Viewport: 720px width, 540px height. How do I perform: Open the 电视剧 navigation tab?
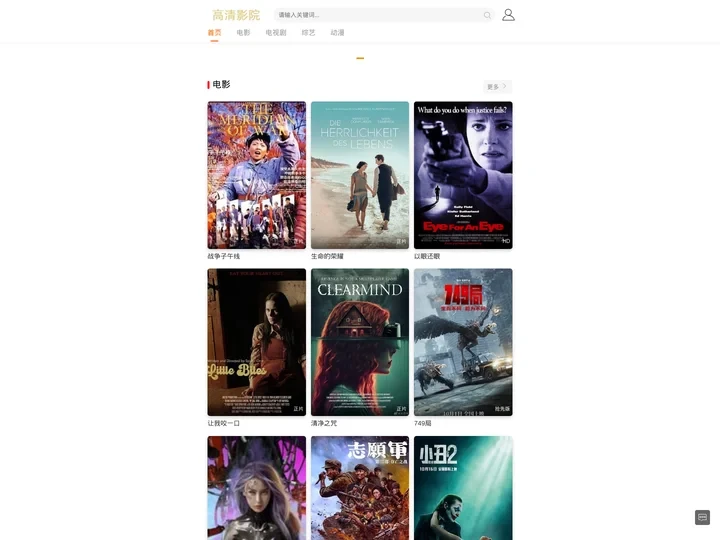click(x=276, y=33)
